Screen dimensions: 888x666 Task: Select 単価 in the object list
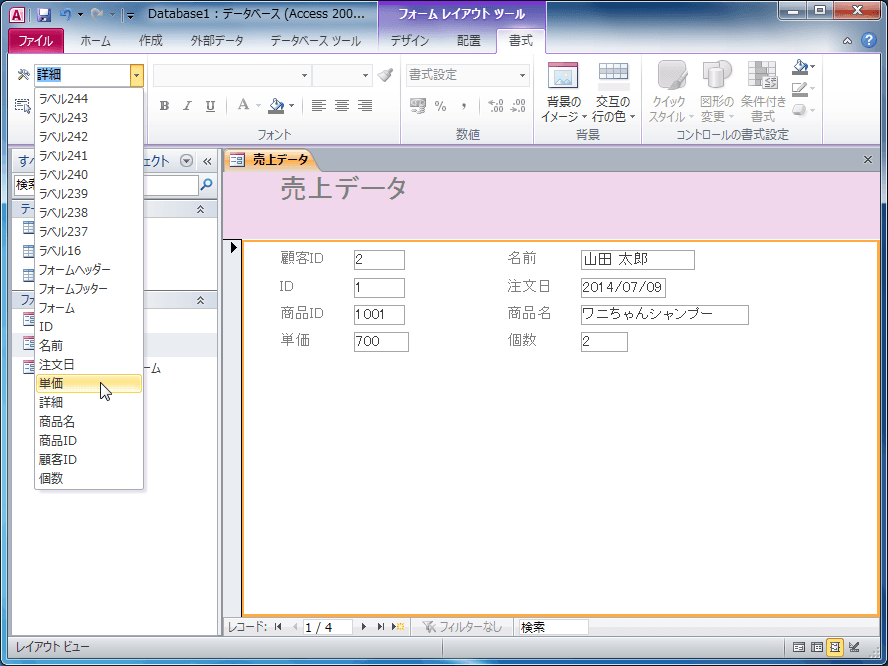pyautogui.click(x=88, y=383)
